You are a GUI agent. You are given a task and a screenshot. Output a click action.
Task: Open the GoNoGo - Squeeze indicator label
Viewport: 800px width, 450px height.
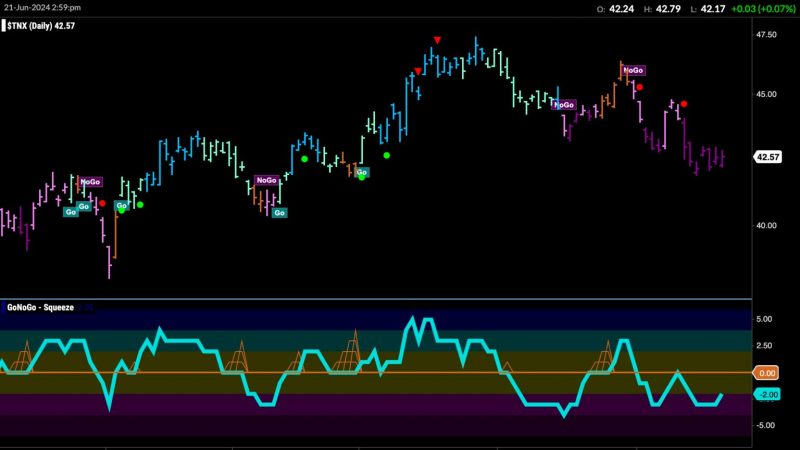(40, 308)
